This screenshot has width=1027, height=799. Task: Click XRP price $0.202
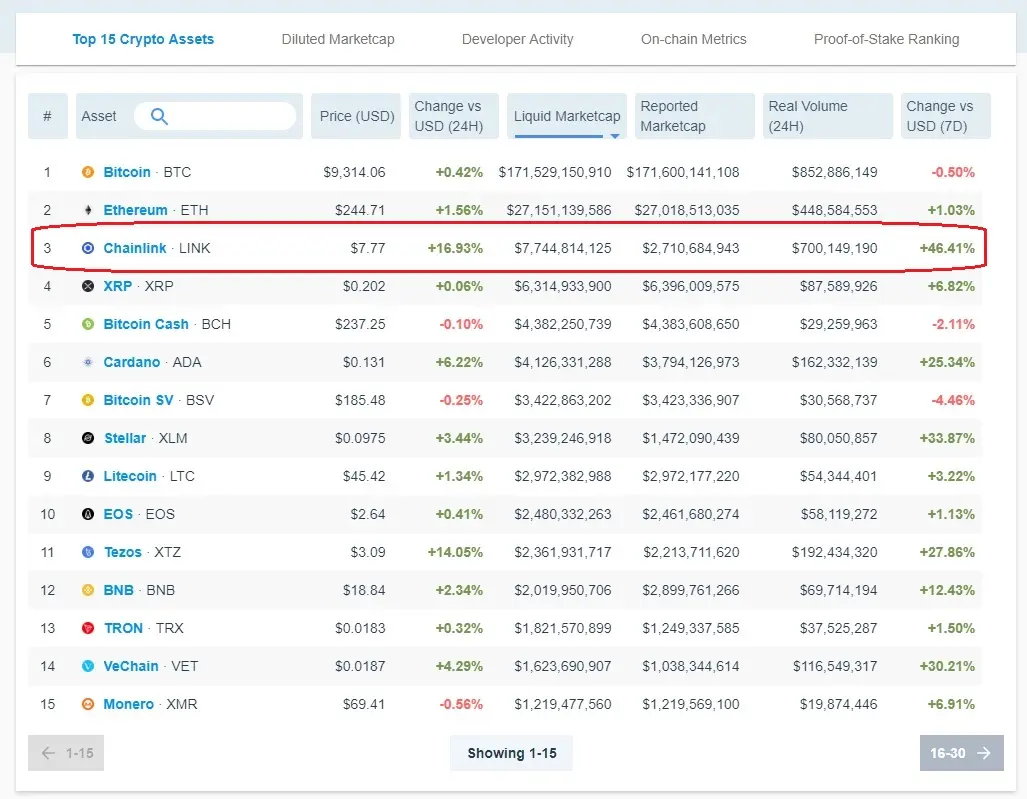[x=364, y=286]
